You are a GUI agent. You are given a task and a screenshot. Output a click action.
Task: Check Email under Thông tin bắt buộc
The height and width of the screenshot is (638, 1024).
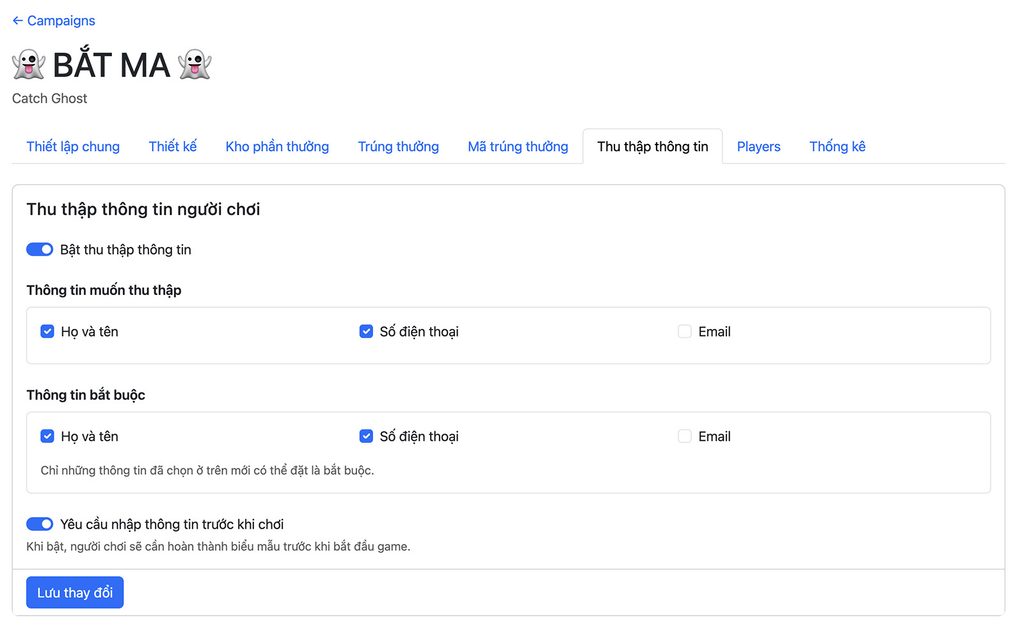684,436
